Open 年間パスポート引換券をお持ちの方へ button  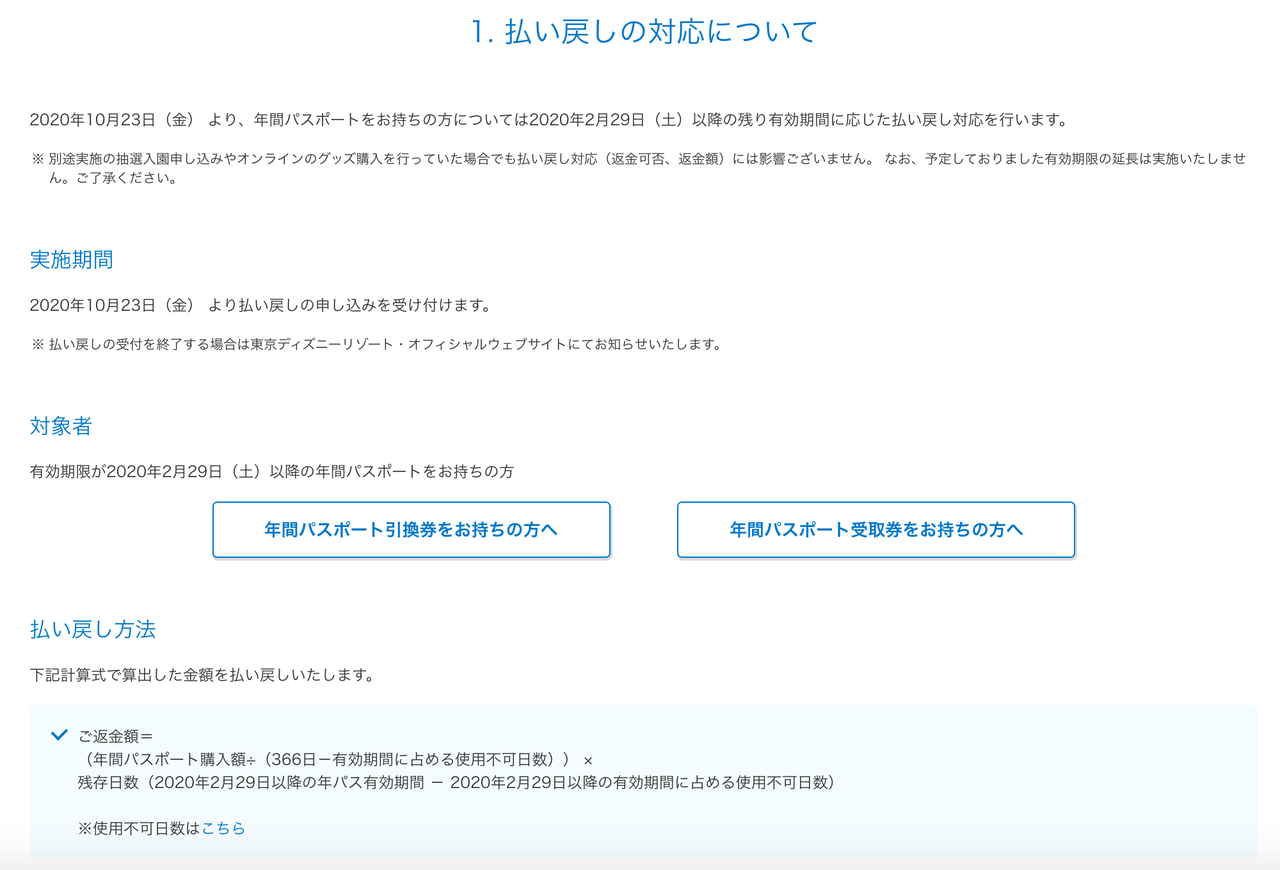(x=411, y=529)
